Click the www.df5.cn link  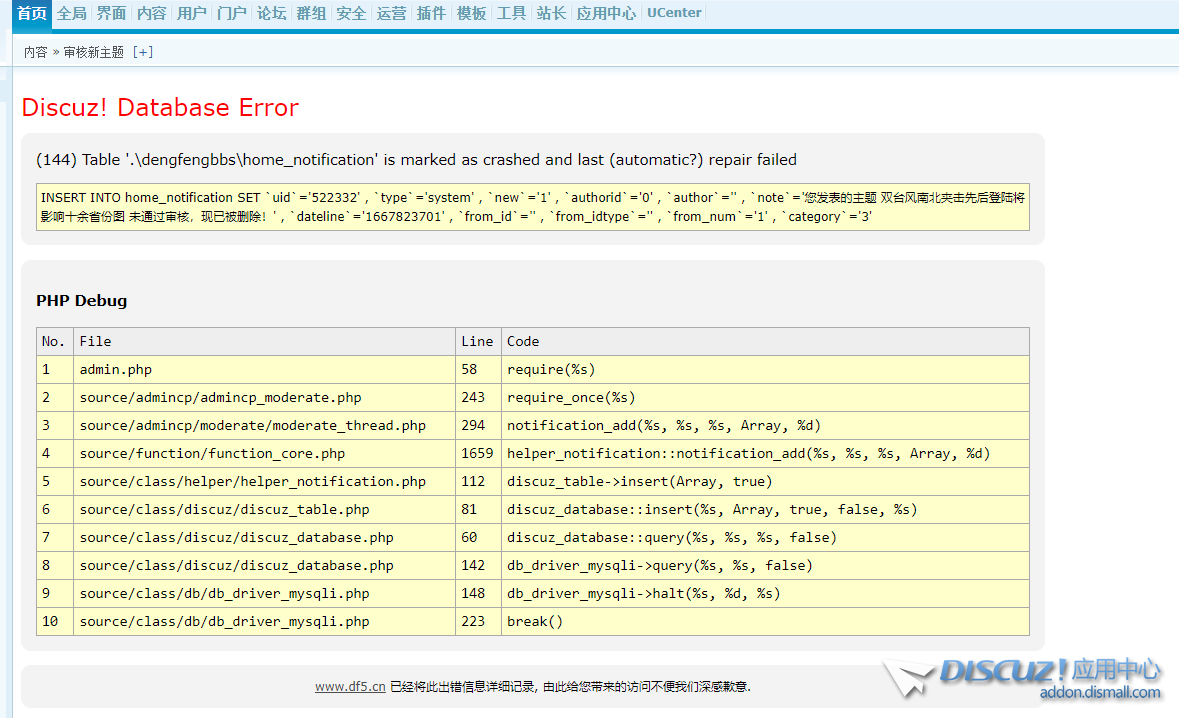[x=350, y=686]
